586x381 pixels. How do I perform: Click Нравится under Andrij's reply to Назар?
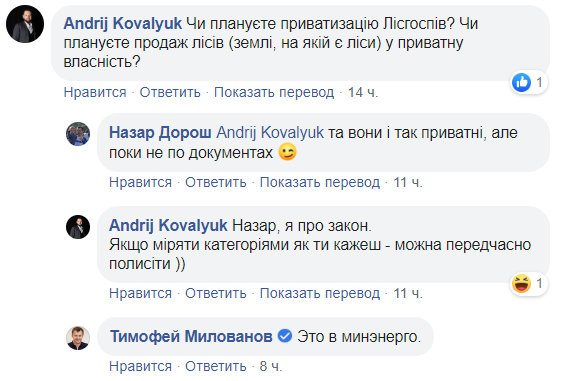141,293
